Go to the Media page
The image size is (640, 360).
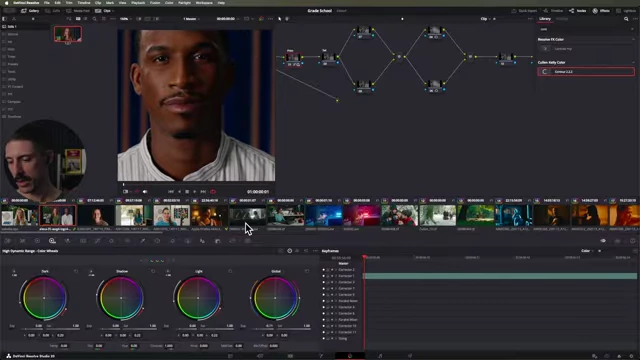coord(230,356)
